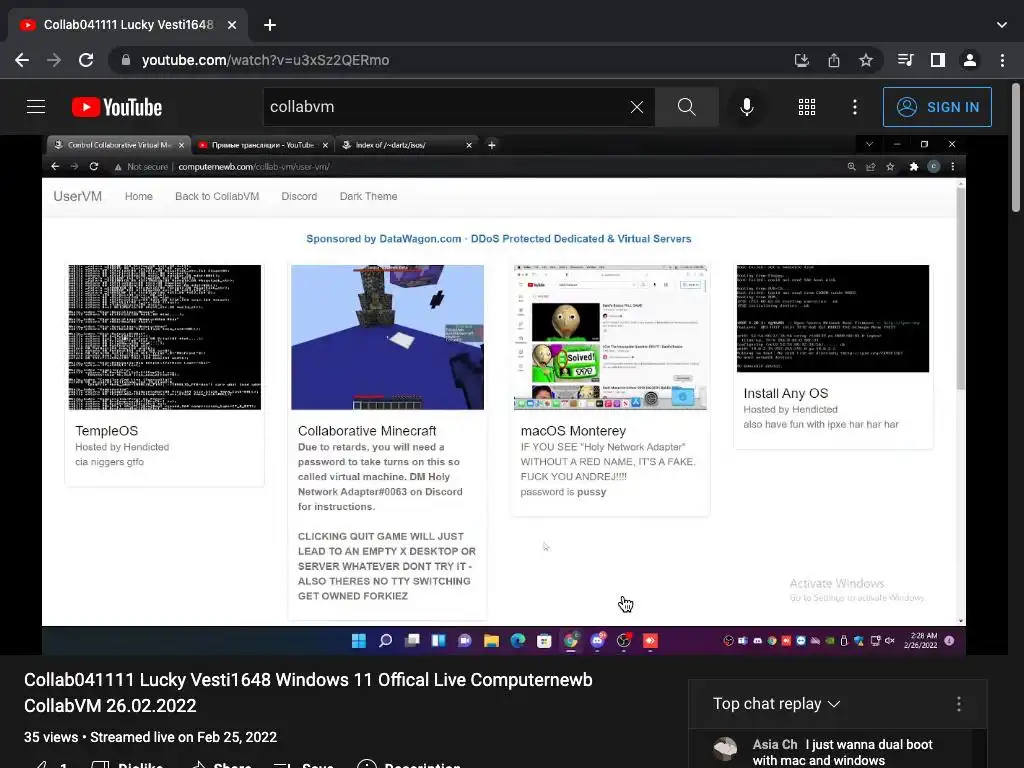Screen dimensions: 1024x768
Task: Click the TempleOS title text
Action: click(x=106, y=431)
